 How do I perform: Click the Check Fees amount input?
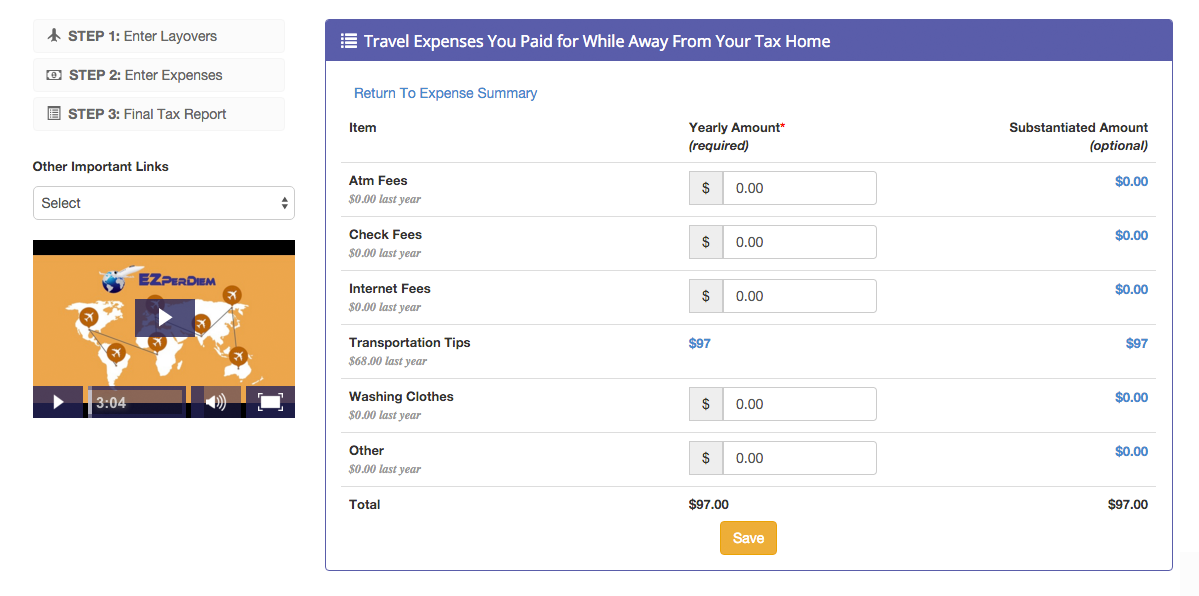click(x=799, y=242)
